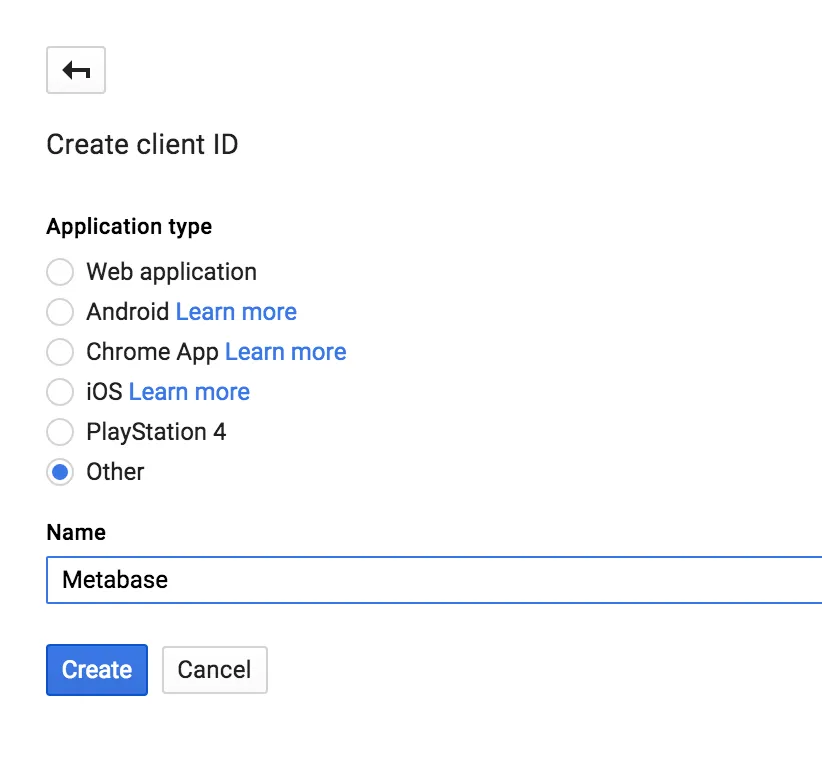Pick the iOS application type
Screen dimensions: 822x770
pyautogui.click(x=60, y=392)
